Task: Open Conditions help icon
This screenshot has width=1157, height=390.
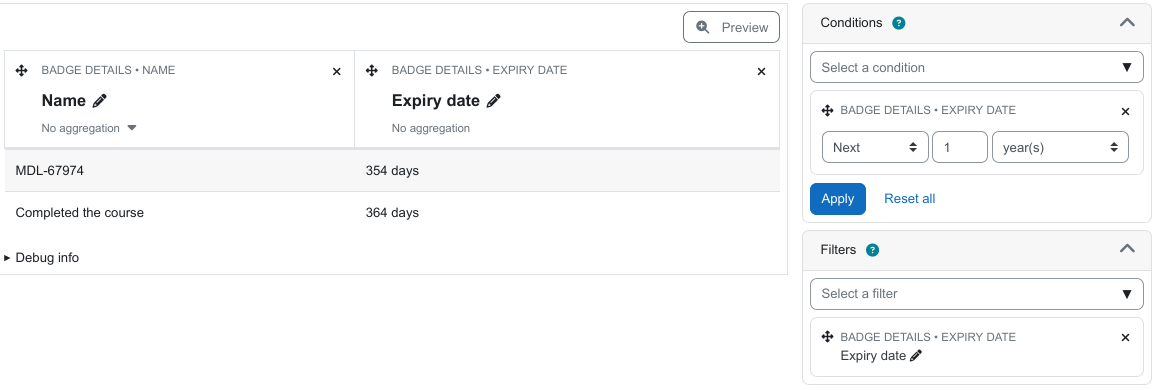Action: 899,23
